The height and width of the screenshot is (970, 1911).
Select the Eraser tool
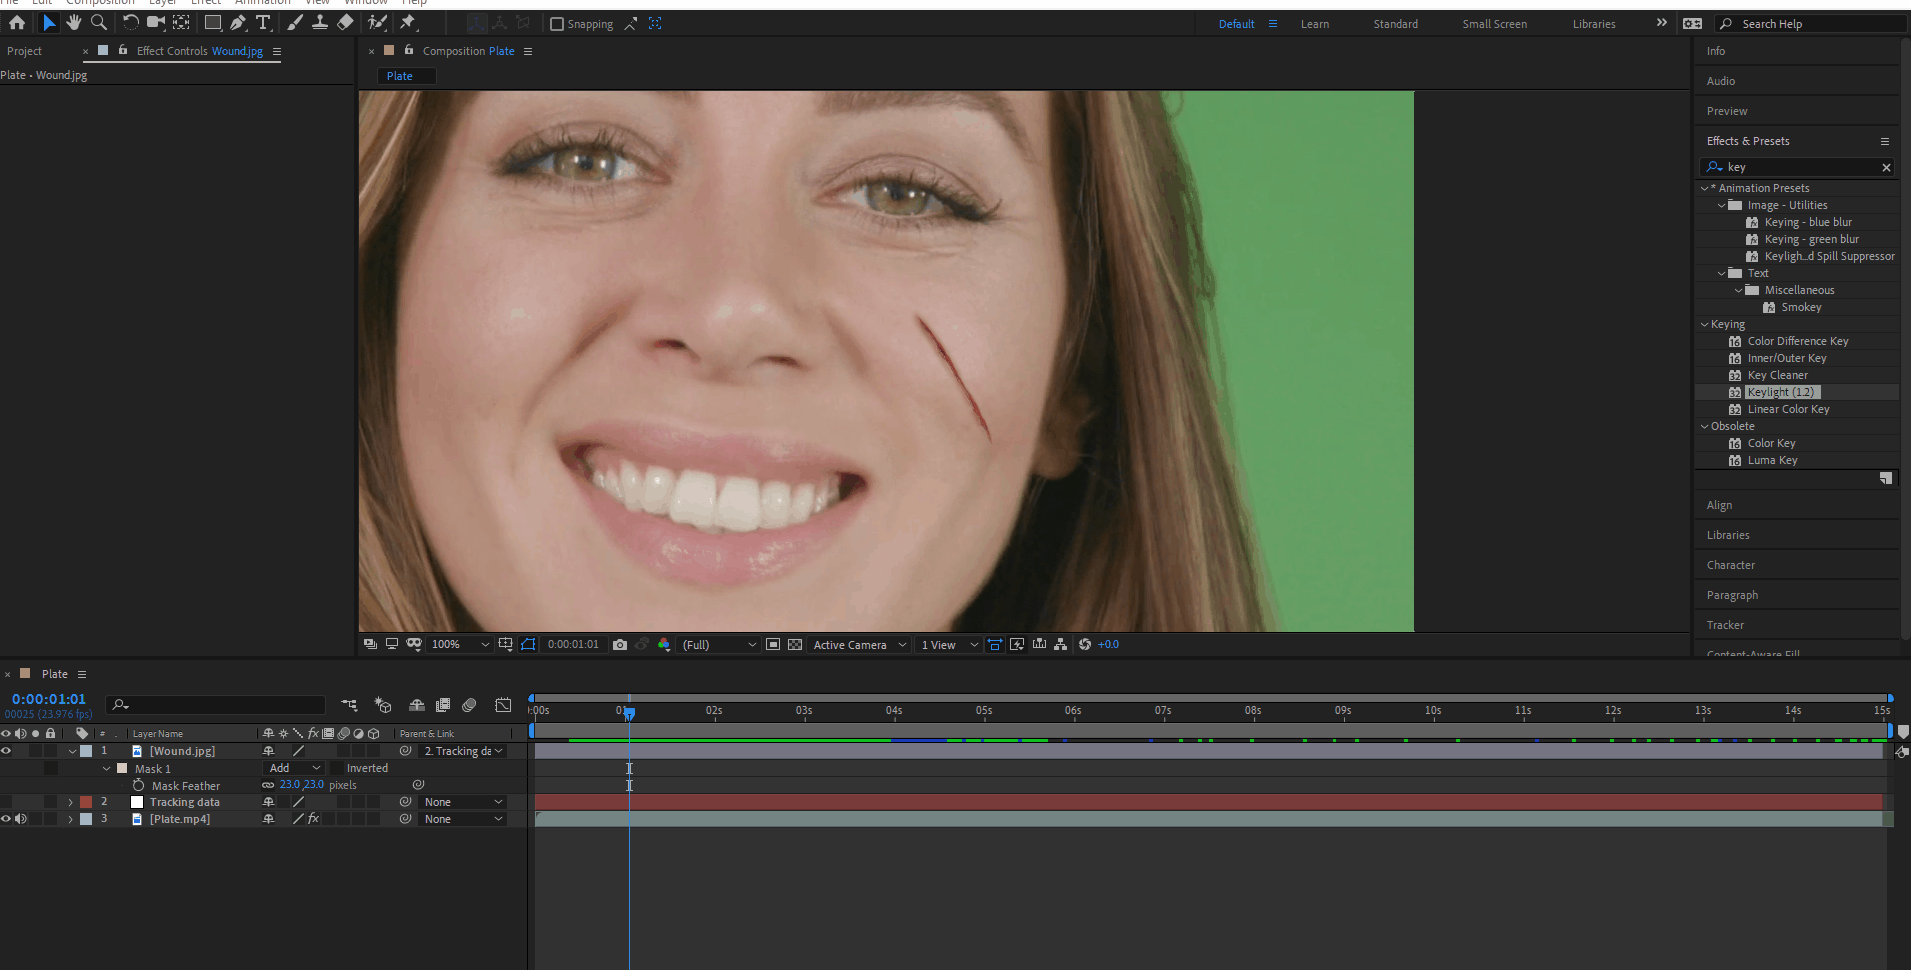pyautogui.click(x=345, y=22)
